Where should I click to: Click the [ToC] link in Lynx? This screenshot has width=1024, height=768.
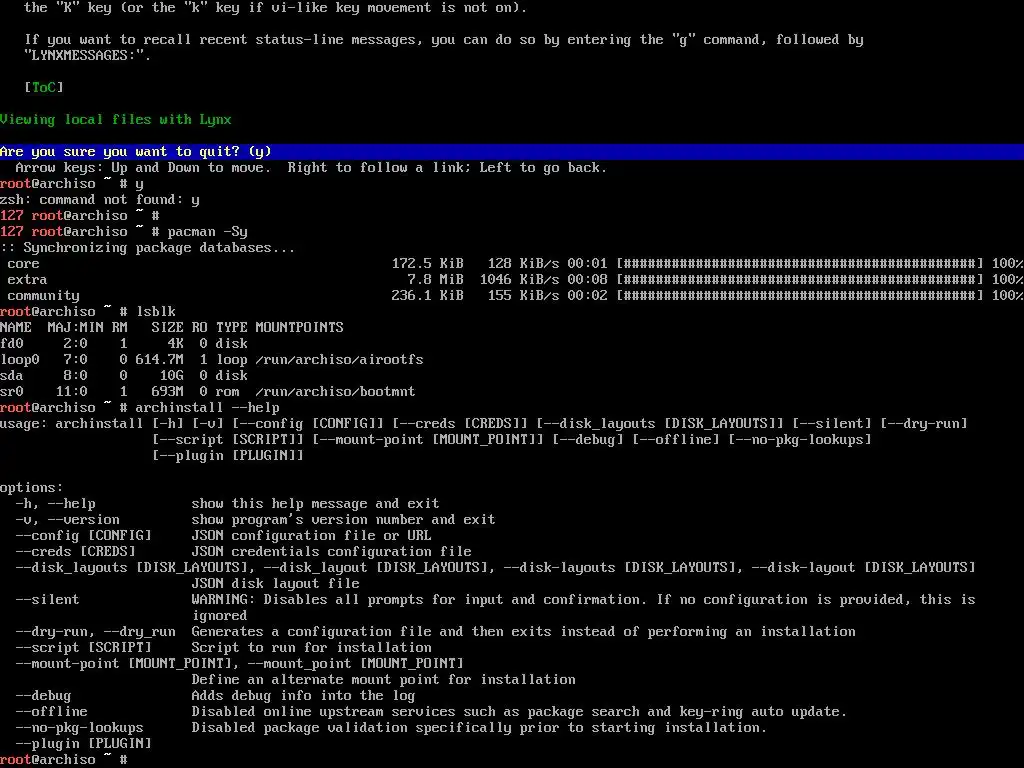pyautogui.click(x=44, y=87)
